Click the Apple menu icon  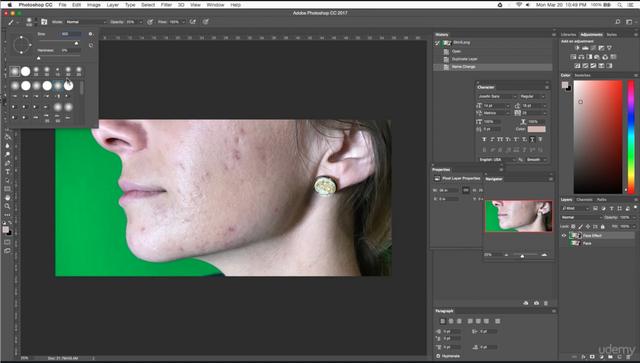(10, 5)
